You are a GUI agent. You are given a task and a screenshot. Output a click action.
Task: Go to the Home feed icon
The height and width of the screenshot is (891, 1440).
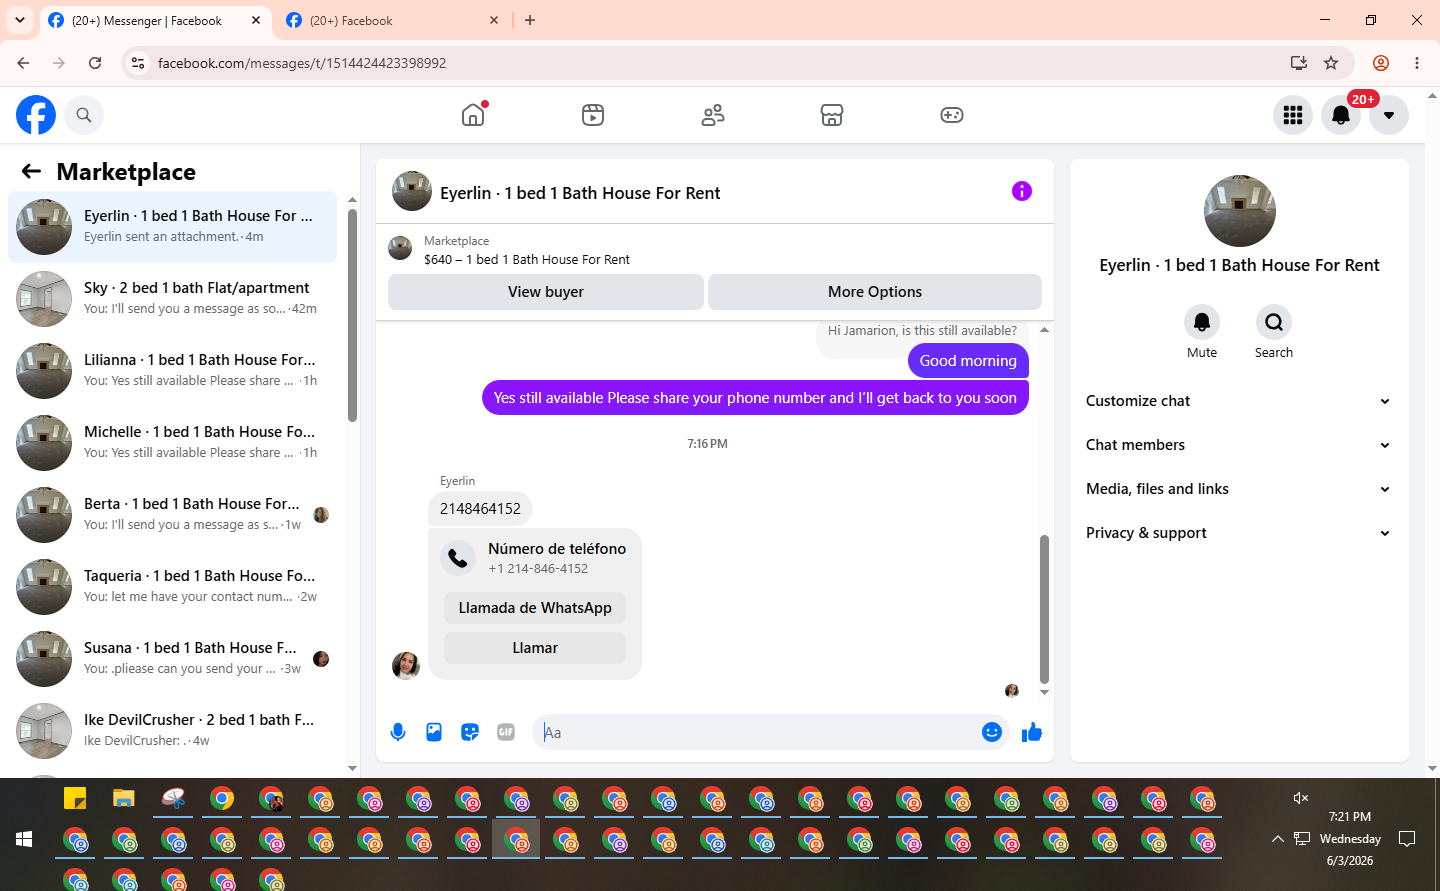pyautogui.click(x=473, y=115)
